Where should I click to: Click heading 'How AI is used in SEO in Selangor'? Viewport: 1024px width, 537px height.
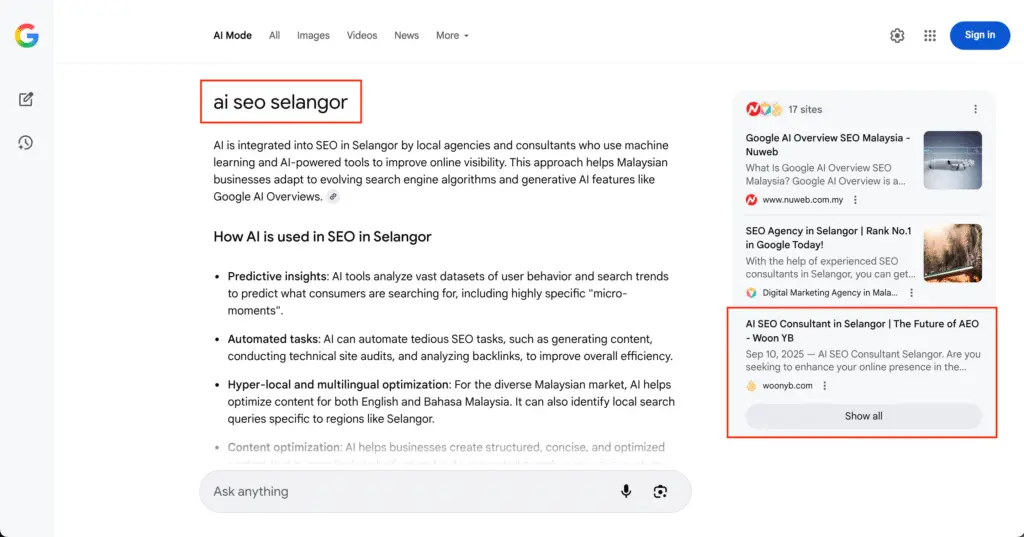[322, 236]
